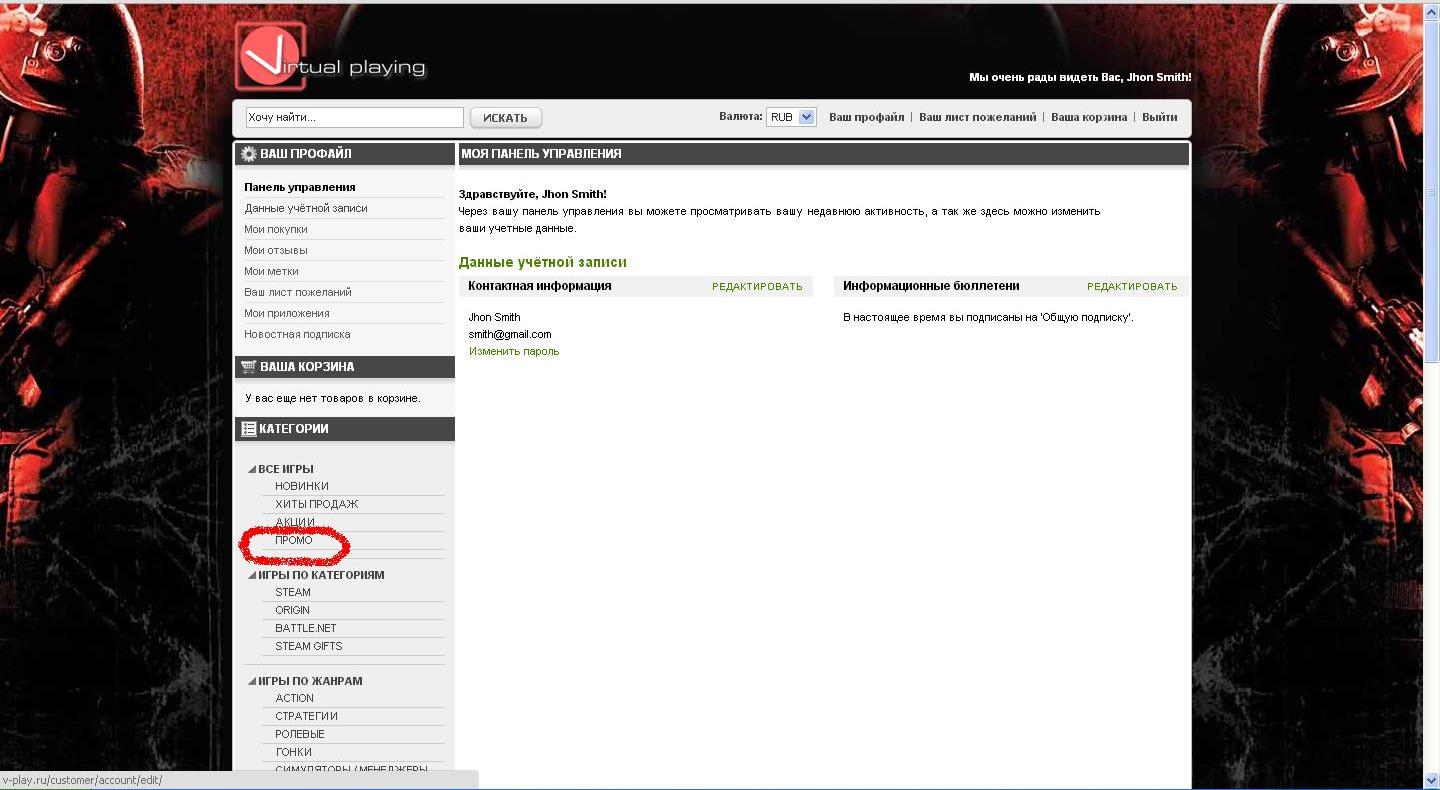Open Ваш лист пожеланий in top bar
1440x790 pixels.
(977, 117)
